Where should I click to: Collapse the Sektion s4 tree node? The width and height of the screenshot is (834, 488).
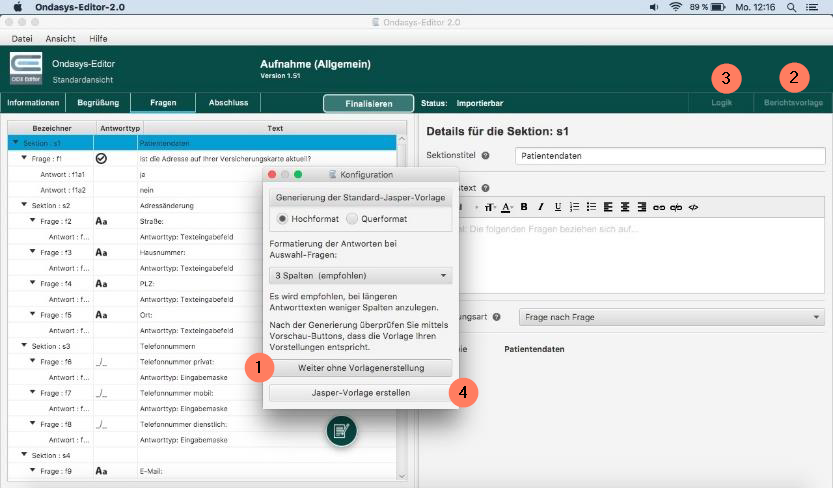click(x=24, y=454)
